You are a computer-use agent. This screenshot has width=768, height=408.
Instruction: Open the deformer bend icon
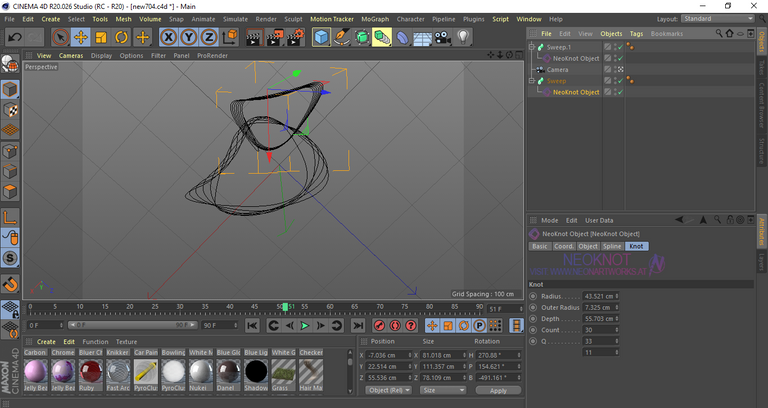[x=402, y=37]
